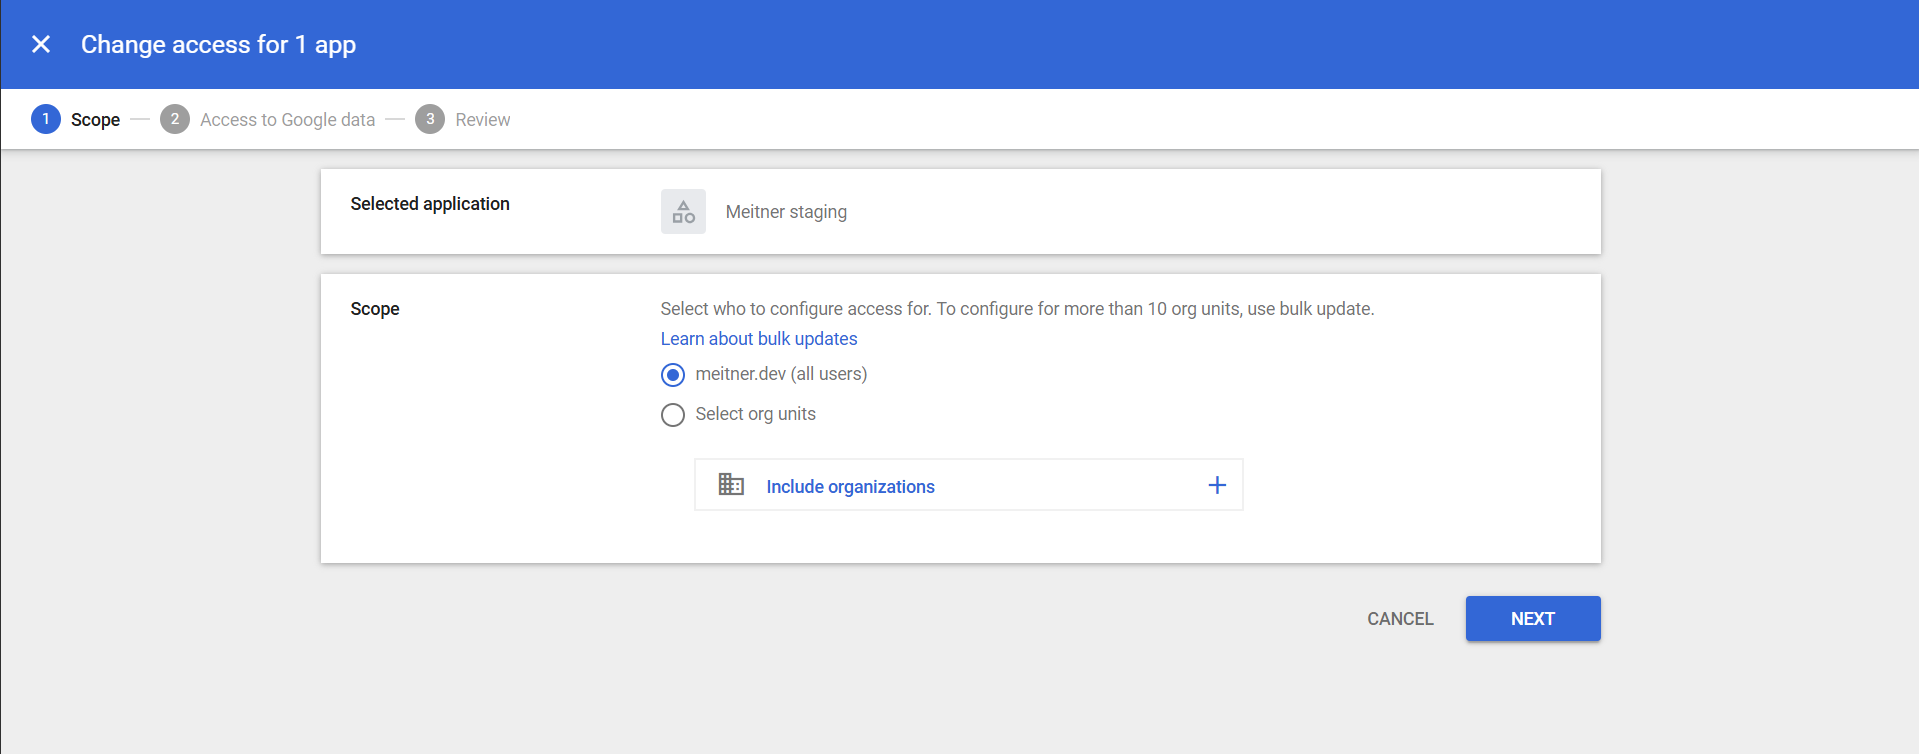Go to Access to Google data step
This screenshot has height=754, width=1919.
[x=287, y=120]
